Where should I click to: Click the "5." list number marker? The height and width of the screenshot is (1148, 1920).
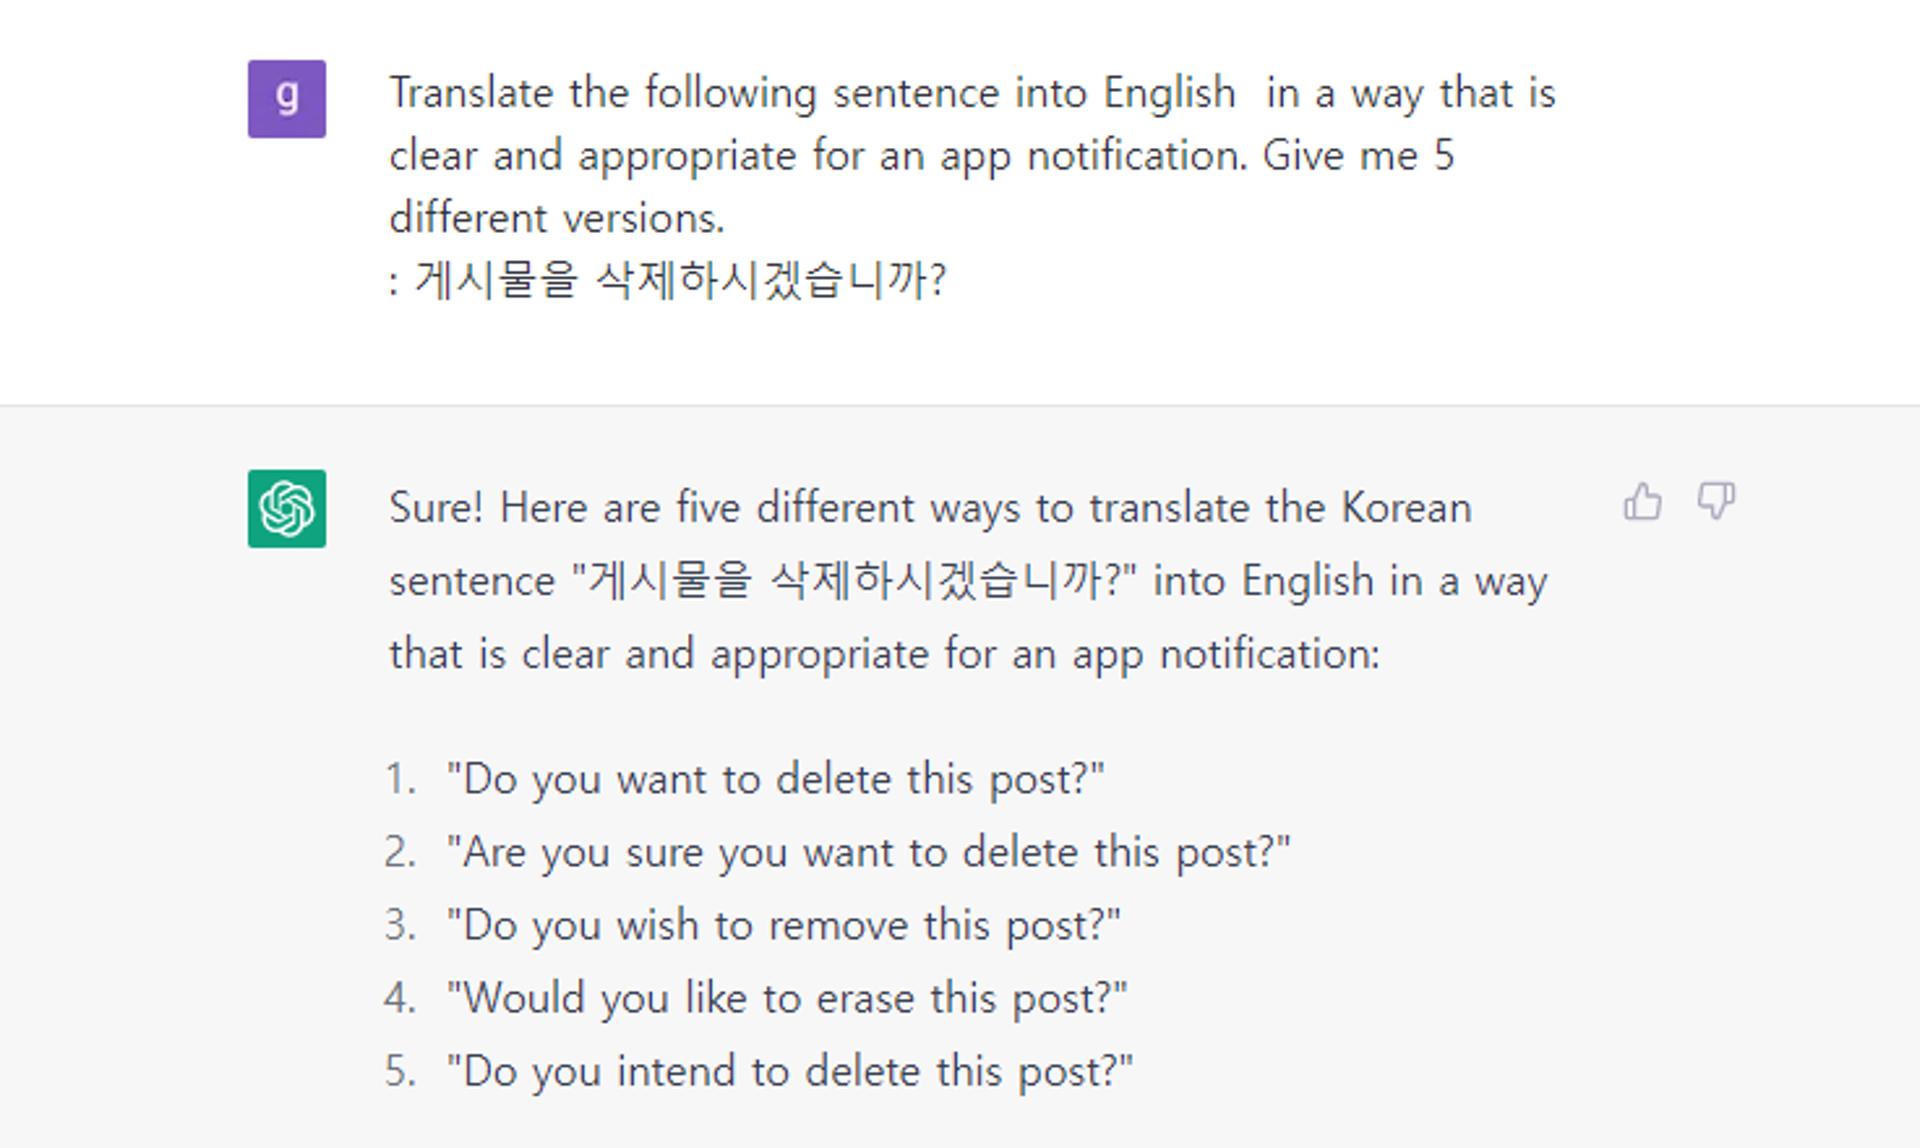pyautogui.click(x=400, y=1072)
